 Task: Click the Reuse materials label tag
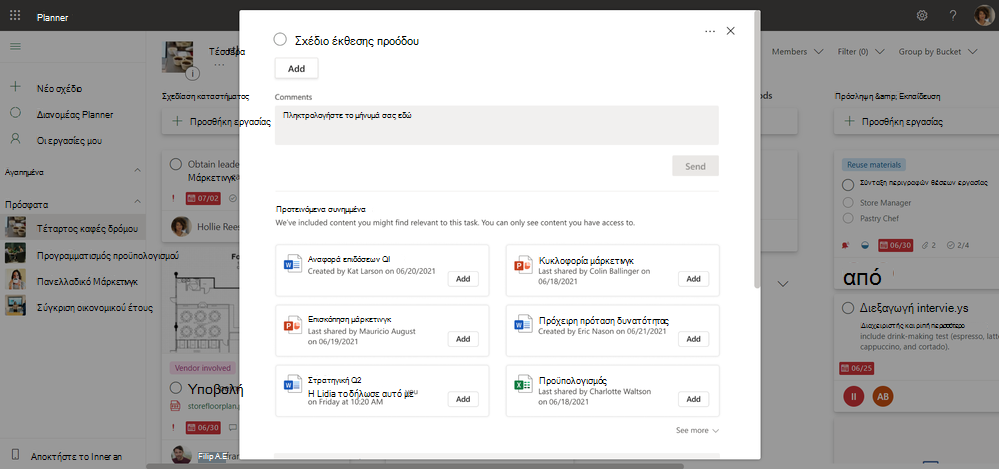[873, 164]
